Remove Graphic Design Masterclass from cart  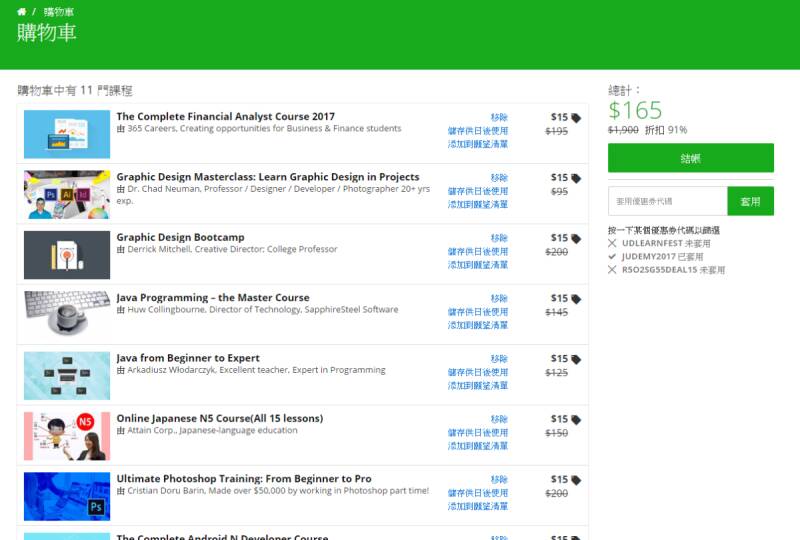click(499, 178)
